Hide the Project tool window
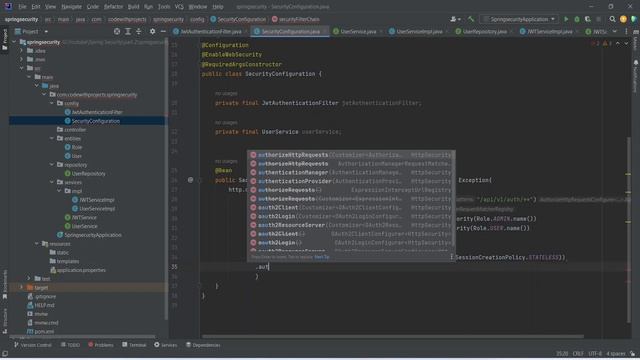Screen dimensions: 640x360 [x=163, y=31]
